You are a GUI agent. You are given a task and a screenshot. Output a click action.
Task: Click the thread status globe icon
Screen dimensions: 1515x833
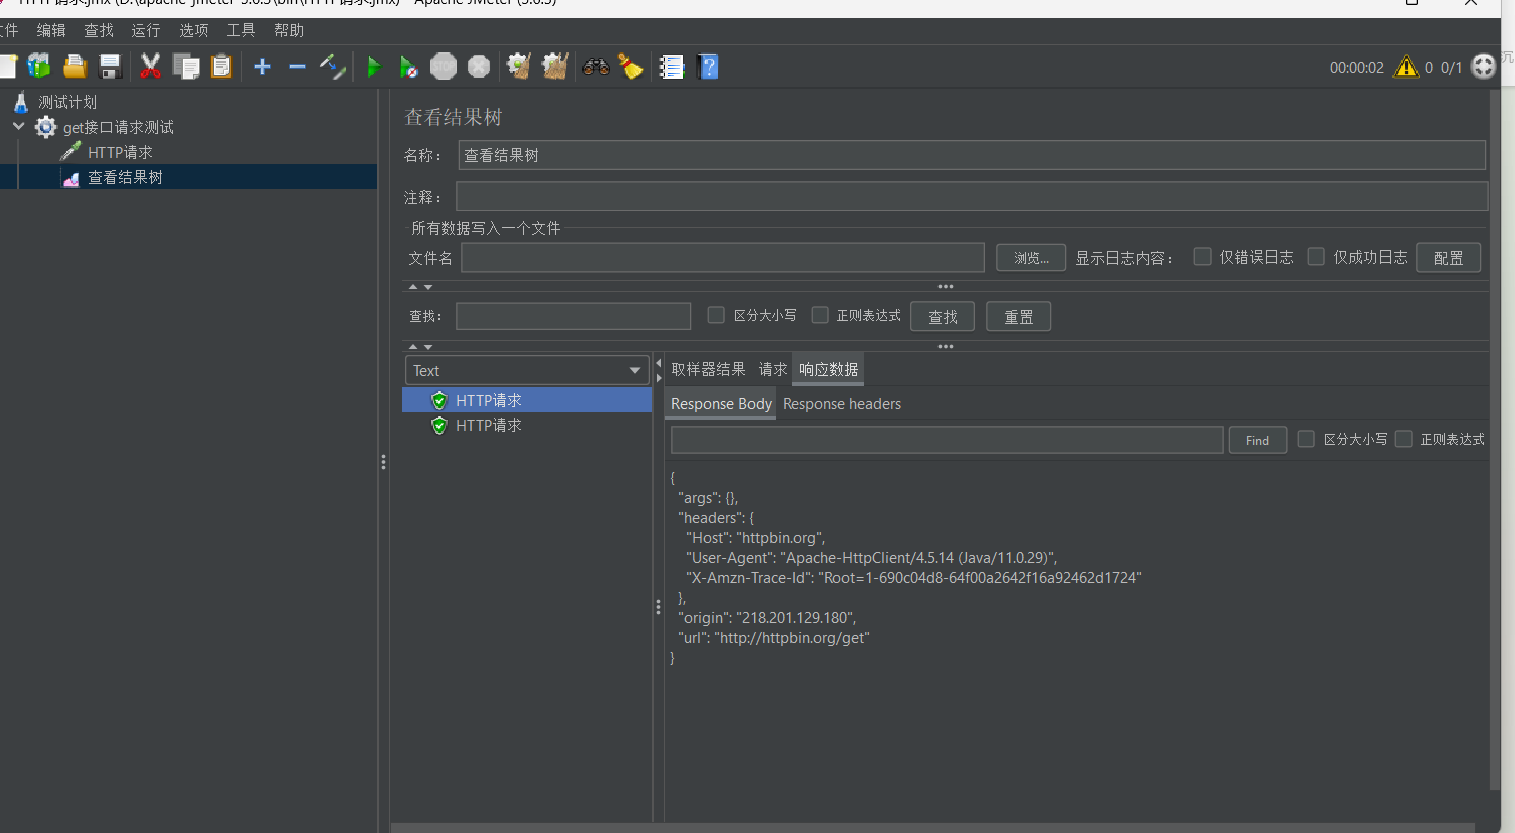[1484, 67]
